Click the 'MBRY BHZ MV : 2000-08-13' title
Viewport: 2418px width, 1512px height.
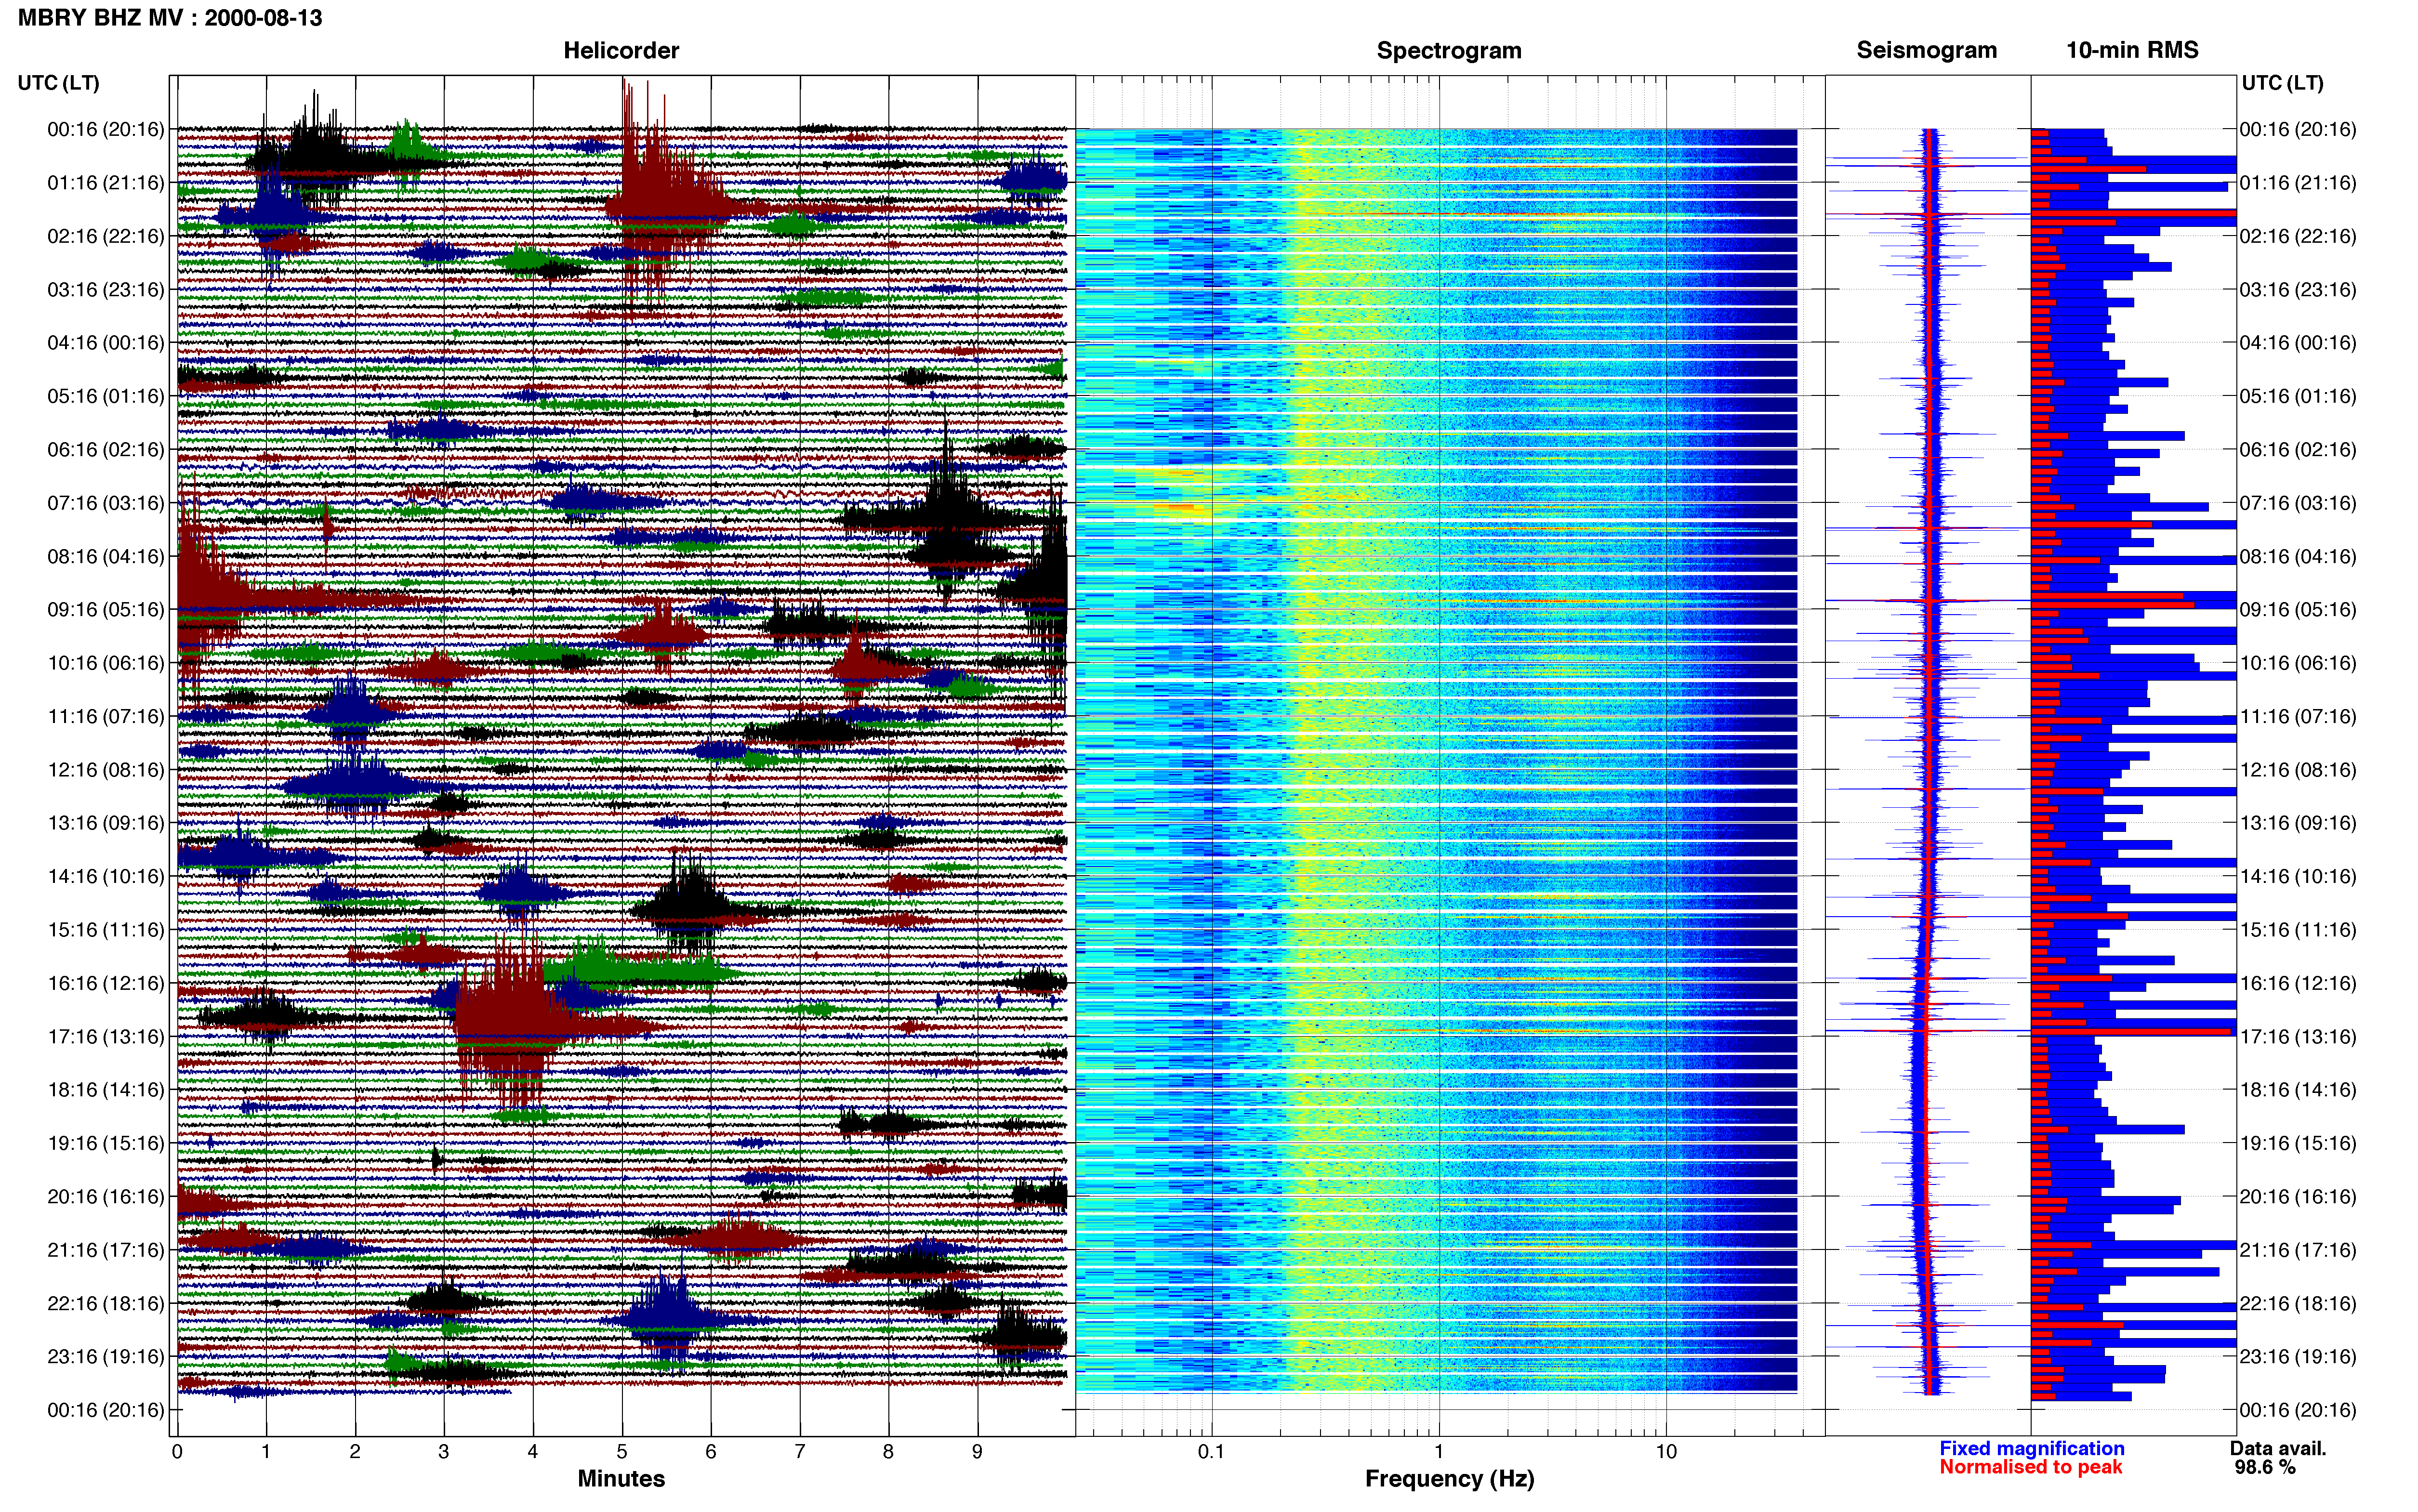coord(170,18)
